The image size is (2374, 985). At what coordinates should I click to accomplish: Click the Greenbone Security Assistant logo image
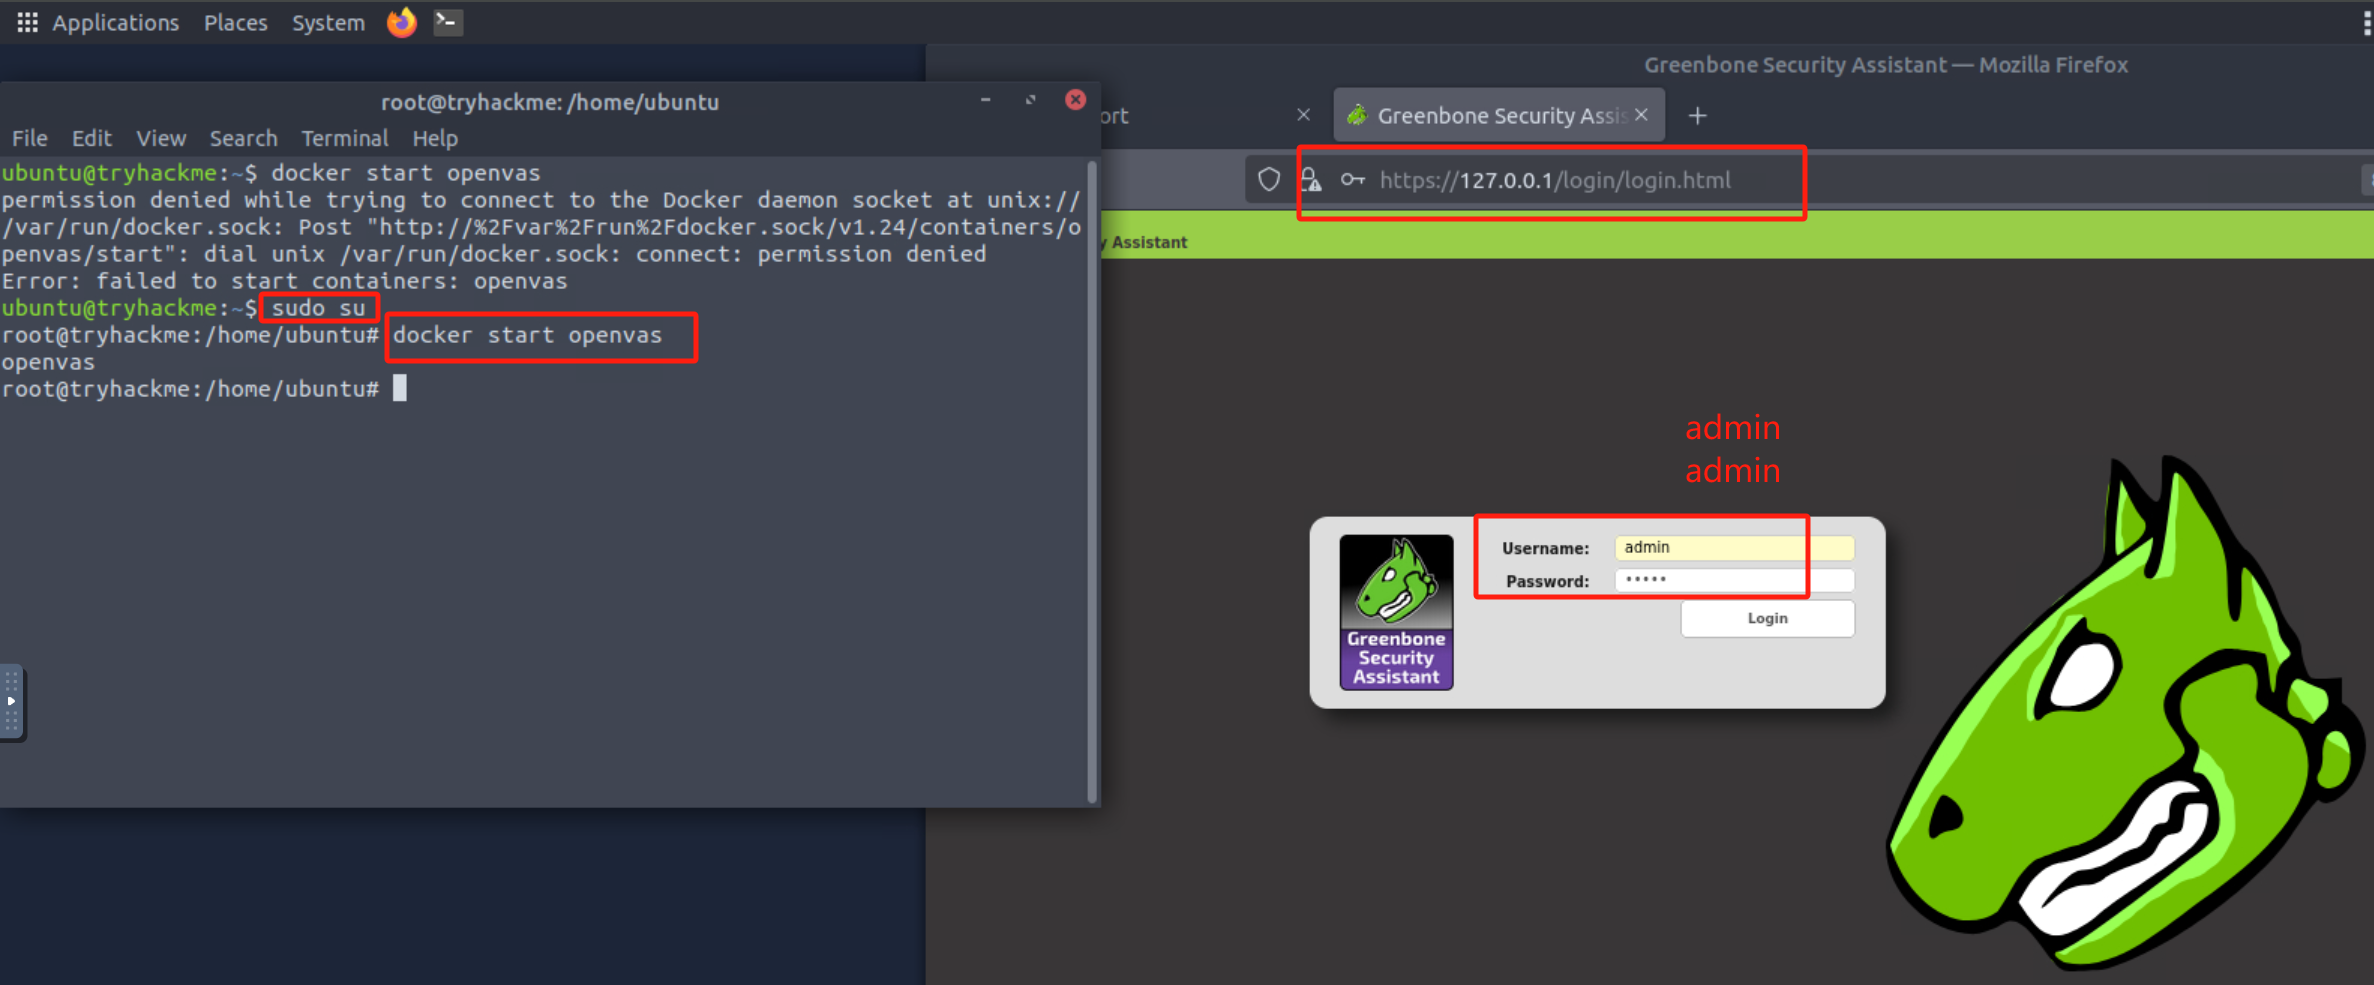click(1396, 612)
